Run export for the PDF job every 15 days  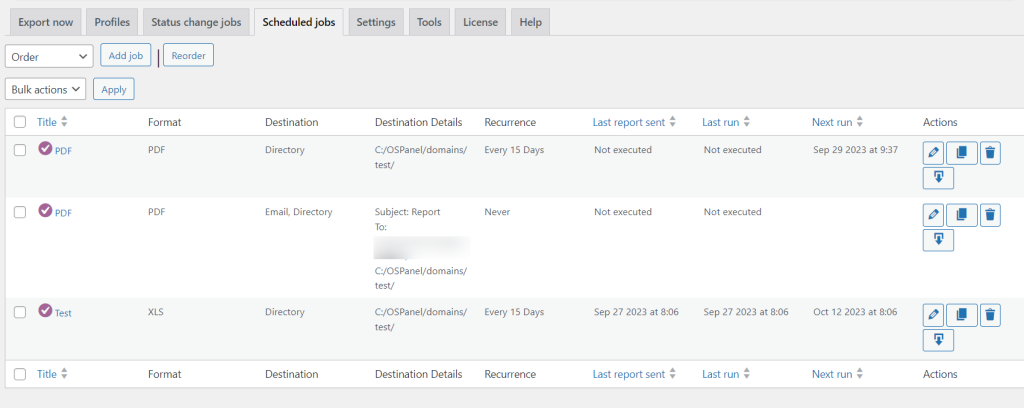point(938,178)
